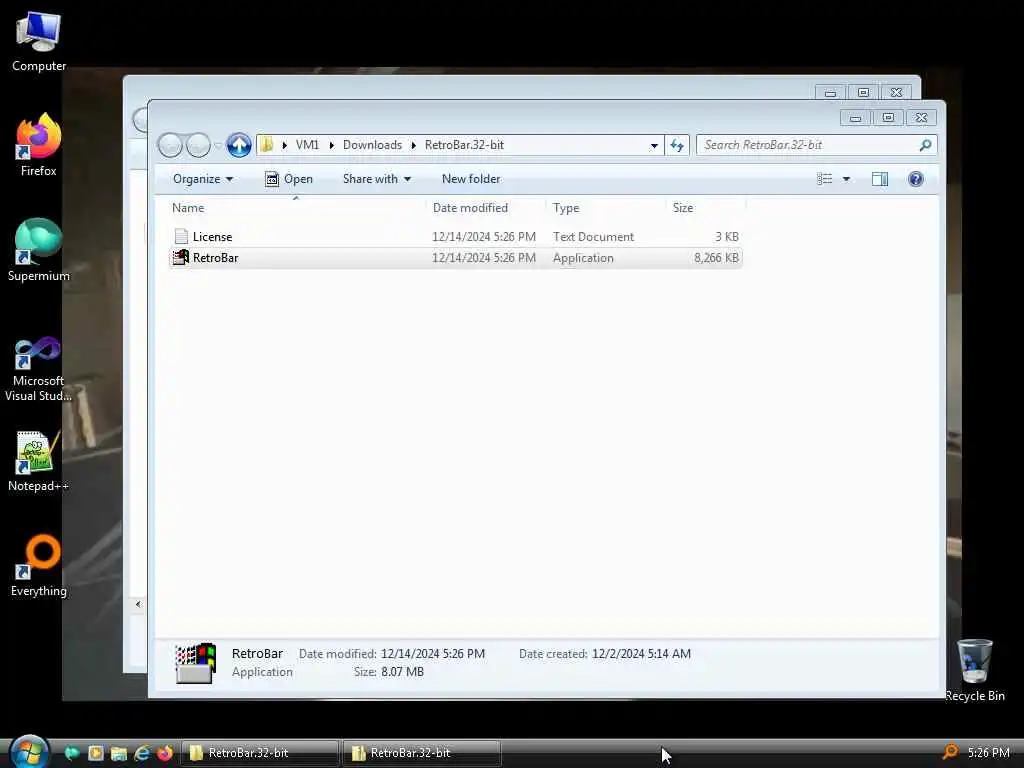Click the Windows Start orb
This screenshot has width=1024, height=768.
click(29, 752)
